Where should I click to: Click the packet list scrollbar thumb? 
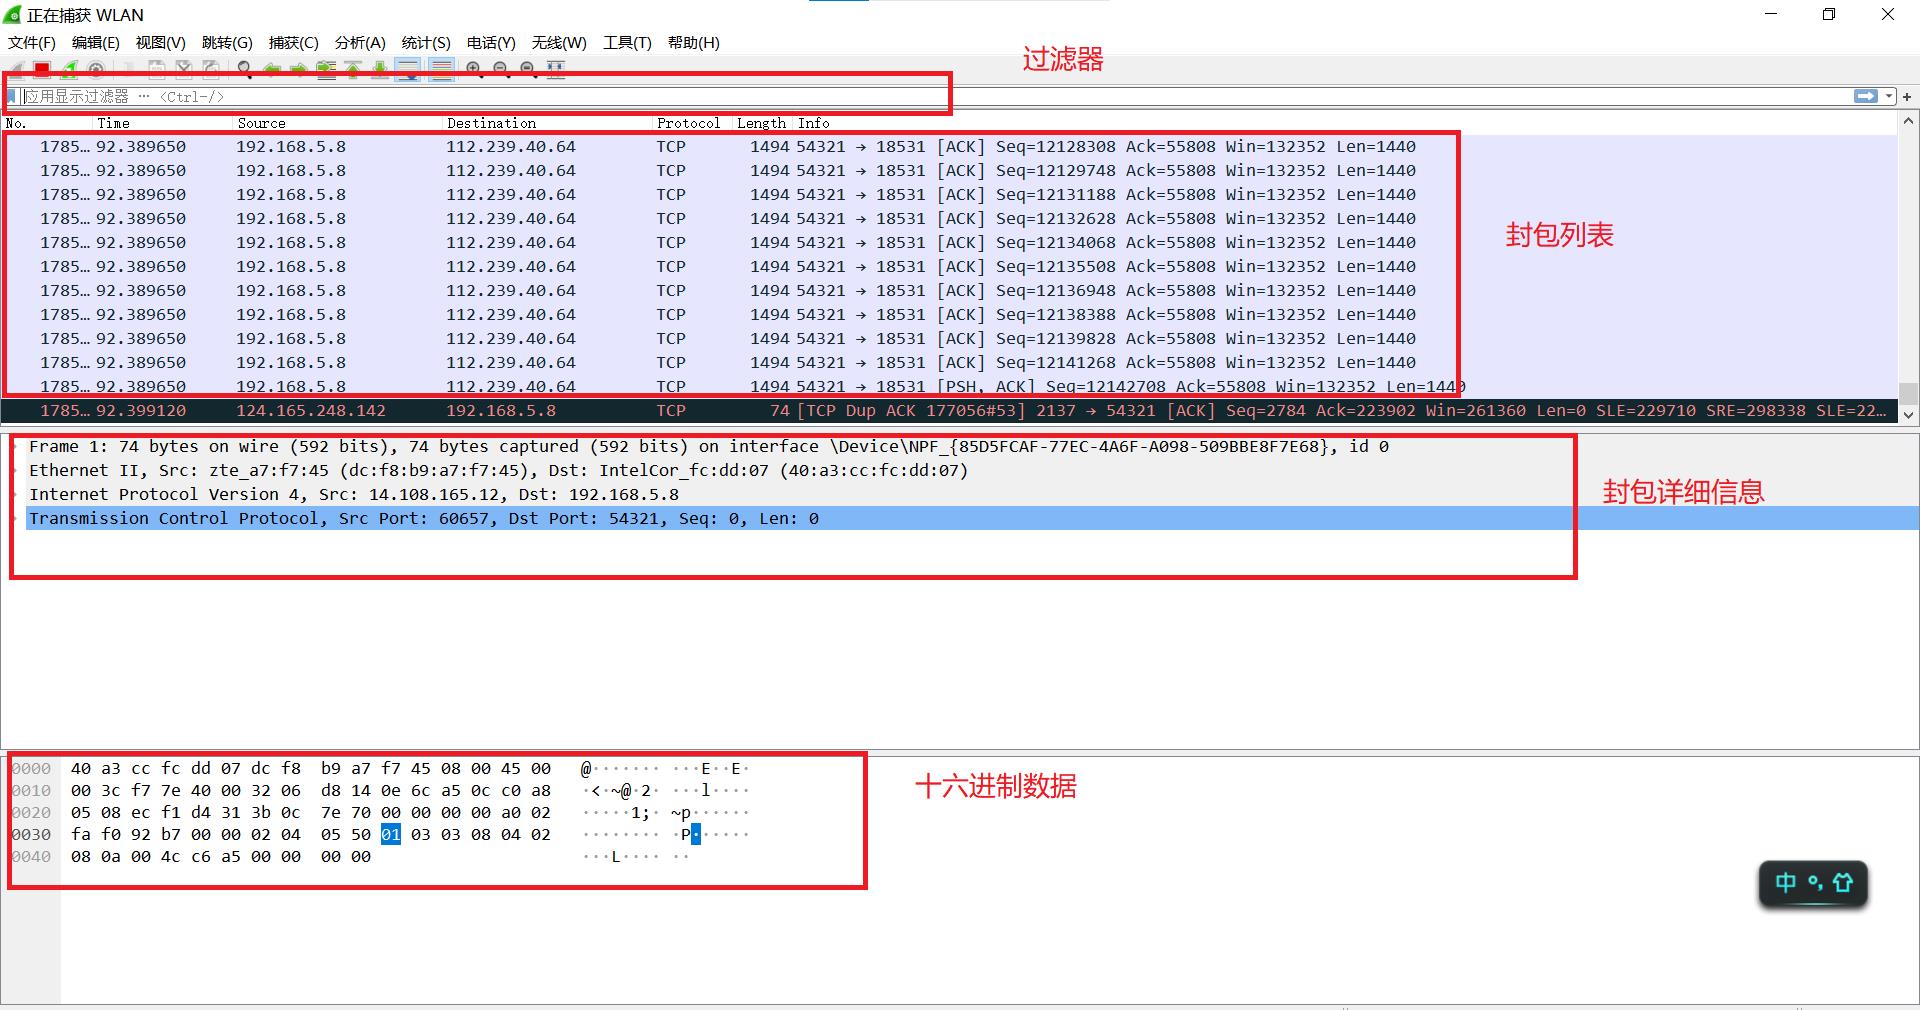(1908, 393)
